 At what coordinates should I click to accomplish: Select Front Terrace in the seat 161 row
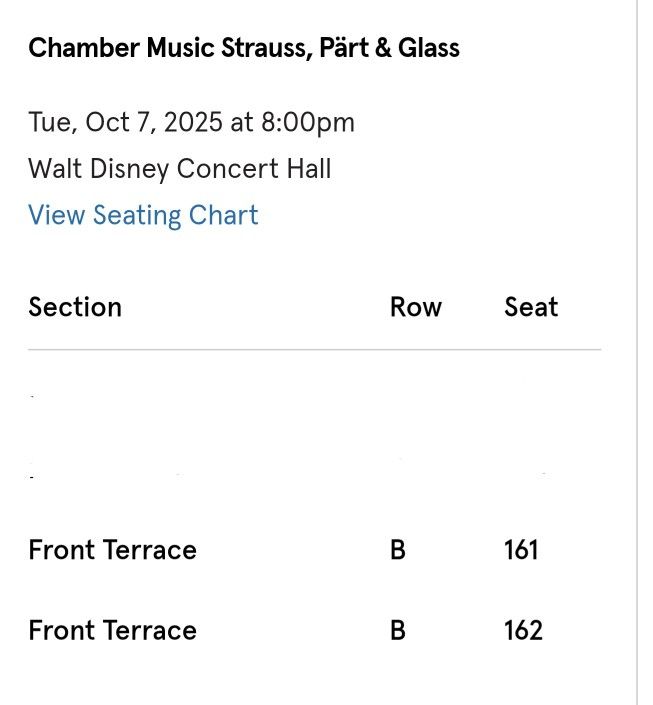pyautogui.click(x=112, y=550)
